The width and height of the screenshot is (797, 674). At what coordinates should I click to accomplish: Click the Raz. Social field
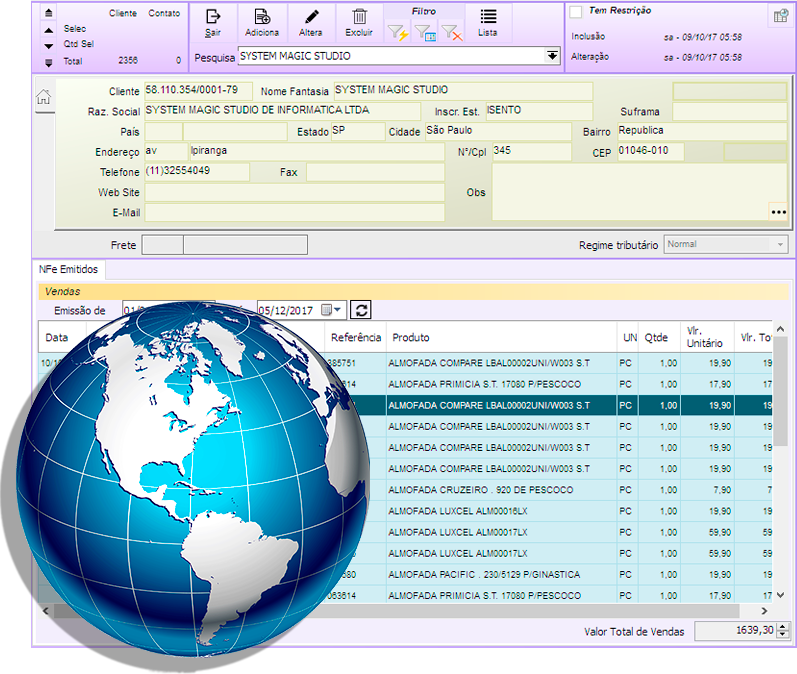point(282,111)
